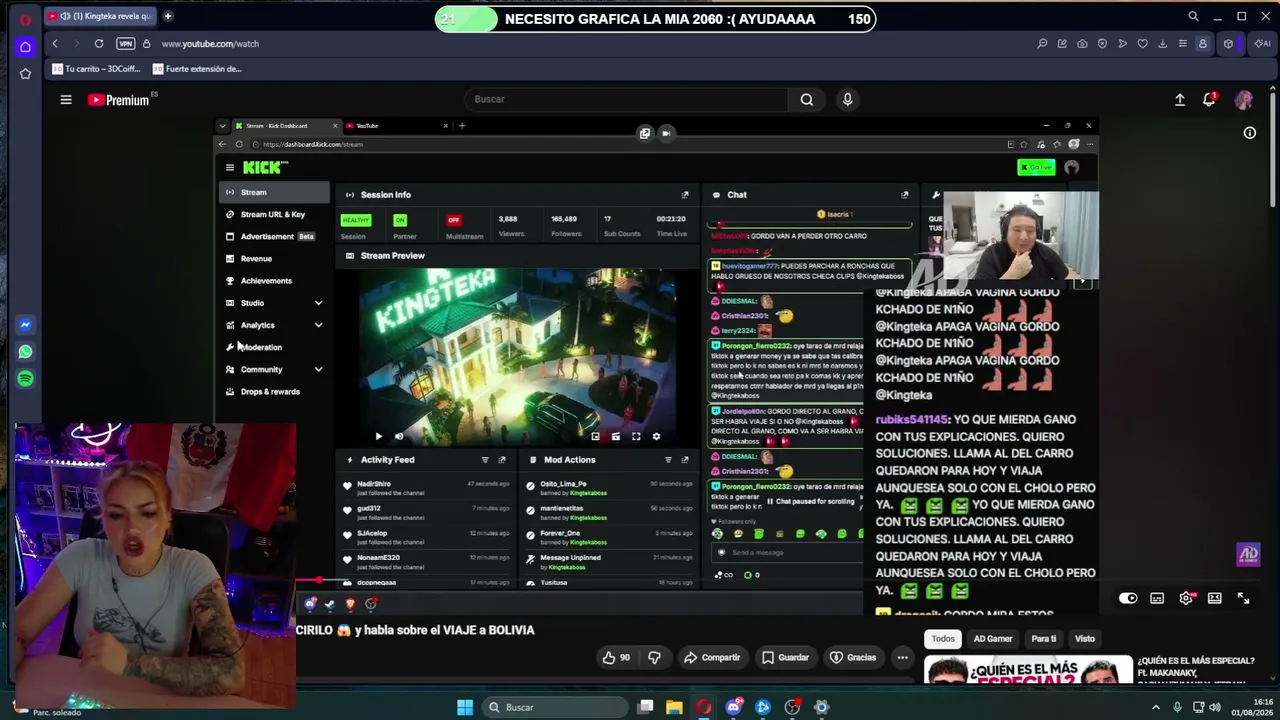This screenshot has width=1280, height=720.
Task: Open Opera AI assistant button
Action: 1262,44
